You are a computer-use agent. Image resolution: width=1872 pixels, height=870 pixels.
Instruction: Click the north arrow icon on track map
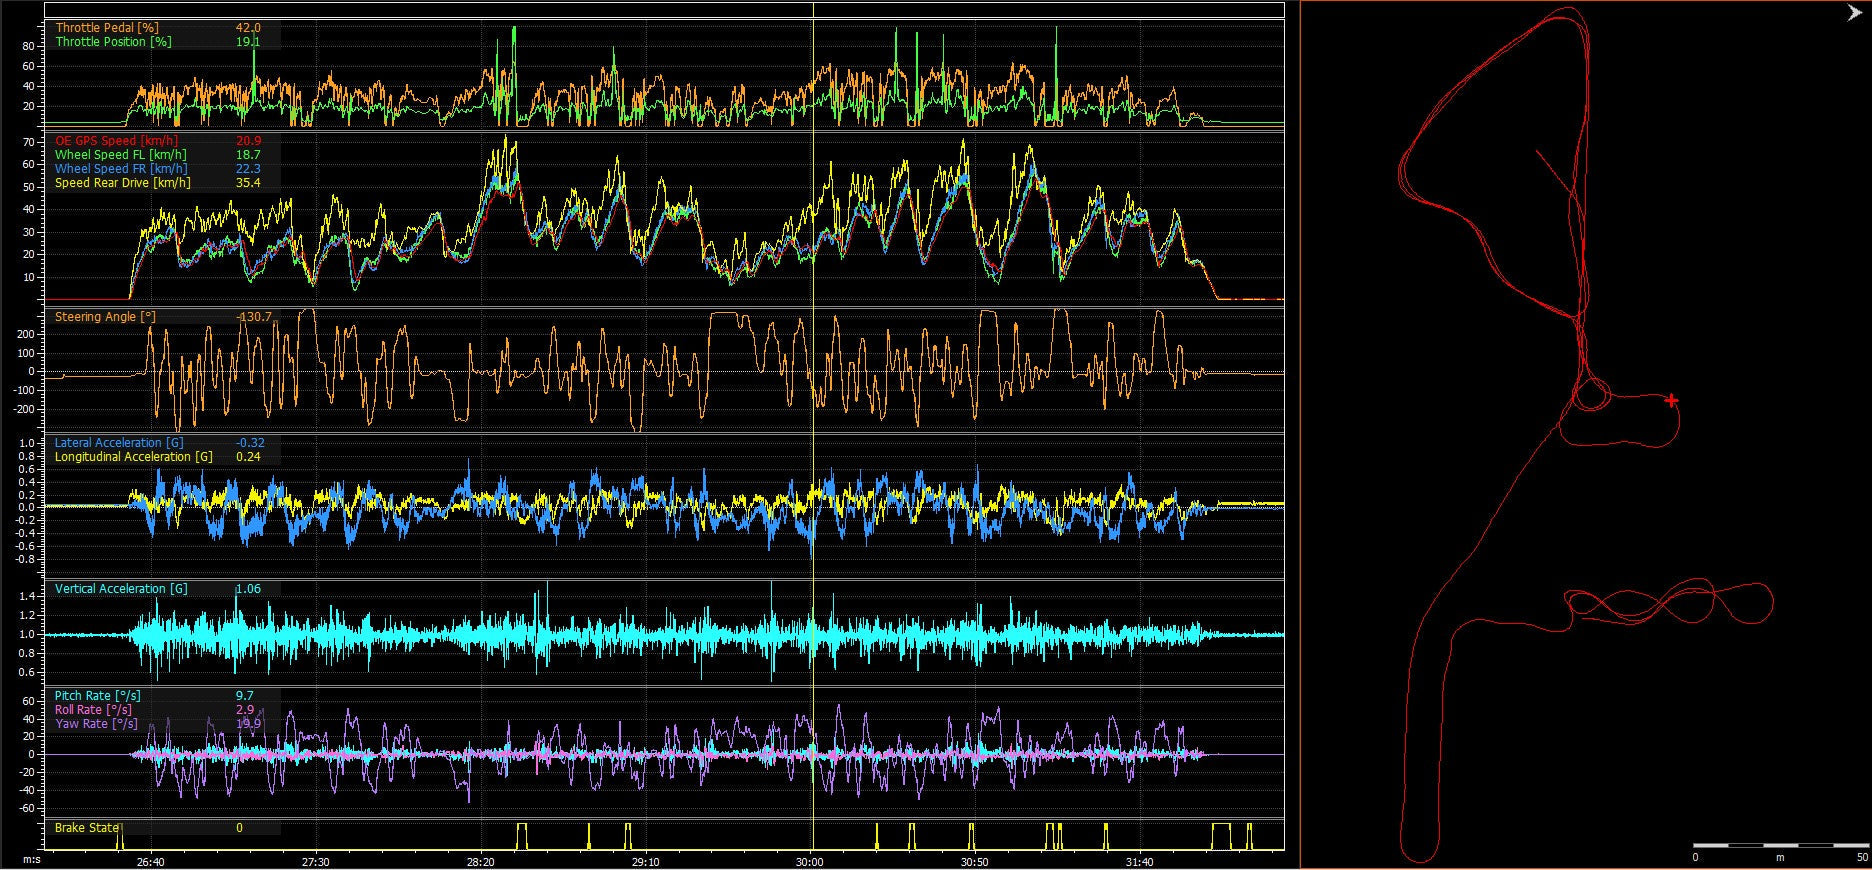click(x=1853, y=13)
